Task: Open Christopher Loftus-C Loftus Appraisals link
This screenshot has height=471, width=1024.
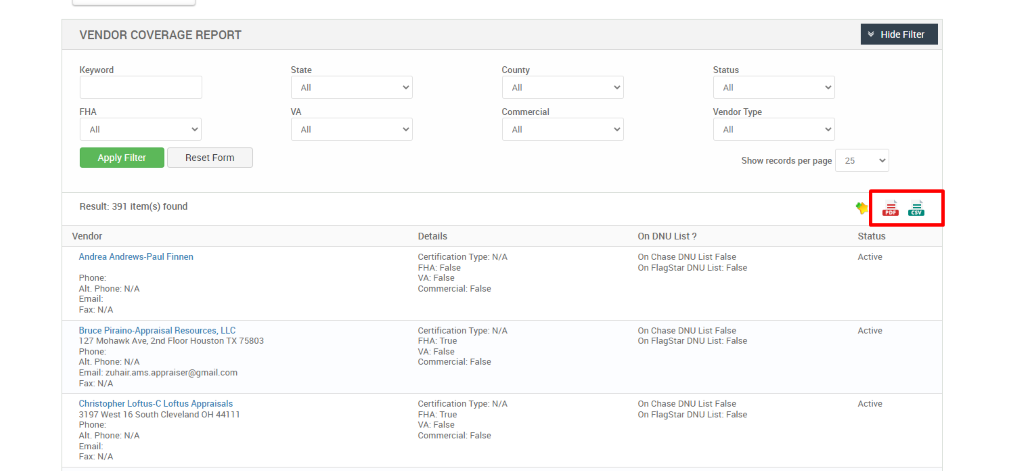Action: click(155, 404)
